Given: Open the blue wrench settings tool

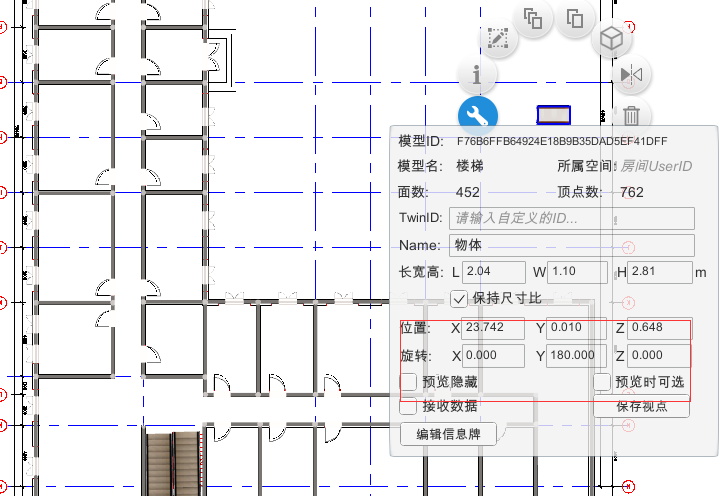Looking at the screenshot, I should tap(478, 116).
